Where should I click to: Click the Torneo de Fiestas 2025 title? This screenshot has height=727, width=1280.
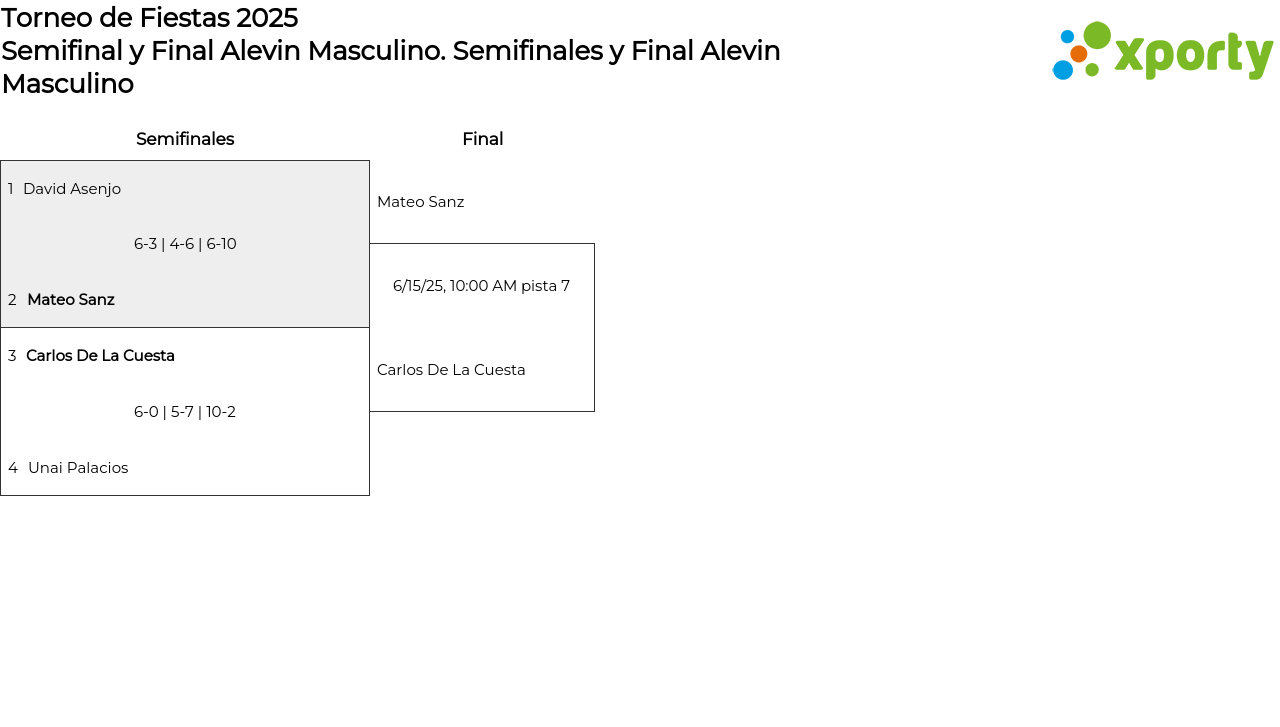coord(150,18)
